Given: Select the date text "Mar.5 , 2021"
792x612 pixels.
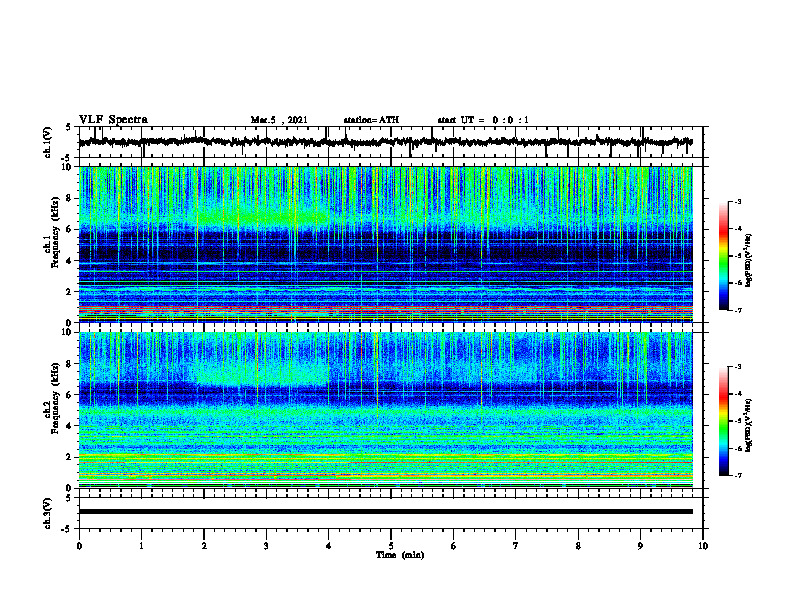Looking at the screenshot, I should [279, 120].
